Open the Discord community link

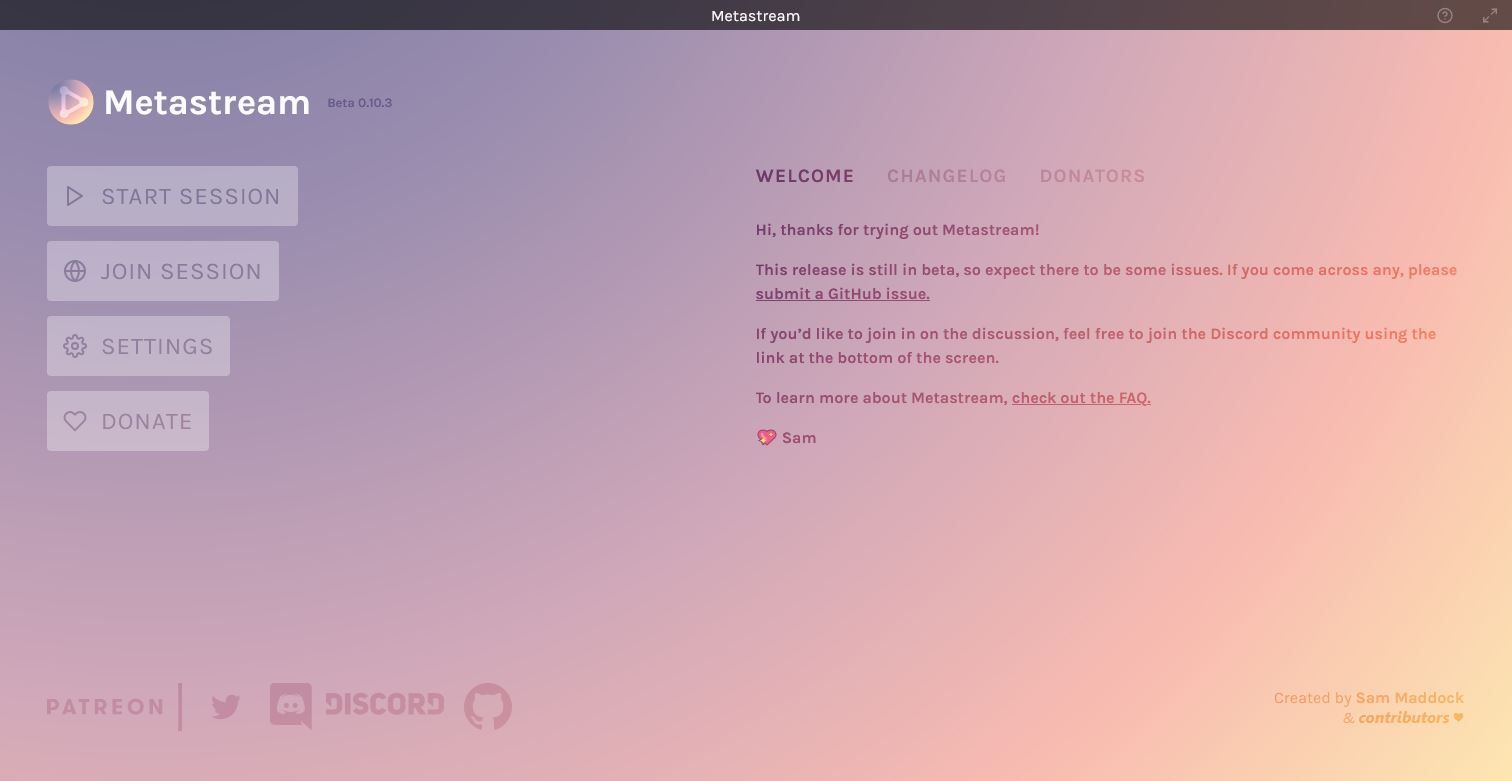click(357, 706)
